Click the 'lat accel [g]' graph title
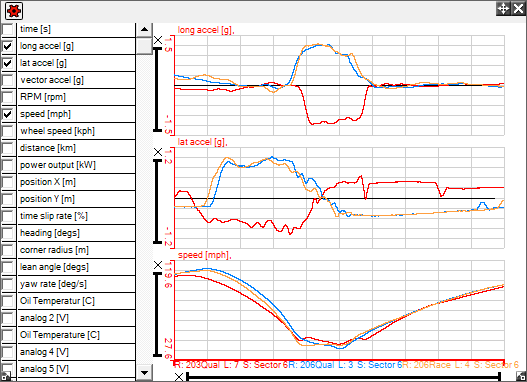527x382 pixels. click(x=202, y=142)
